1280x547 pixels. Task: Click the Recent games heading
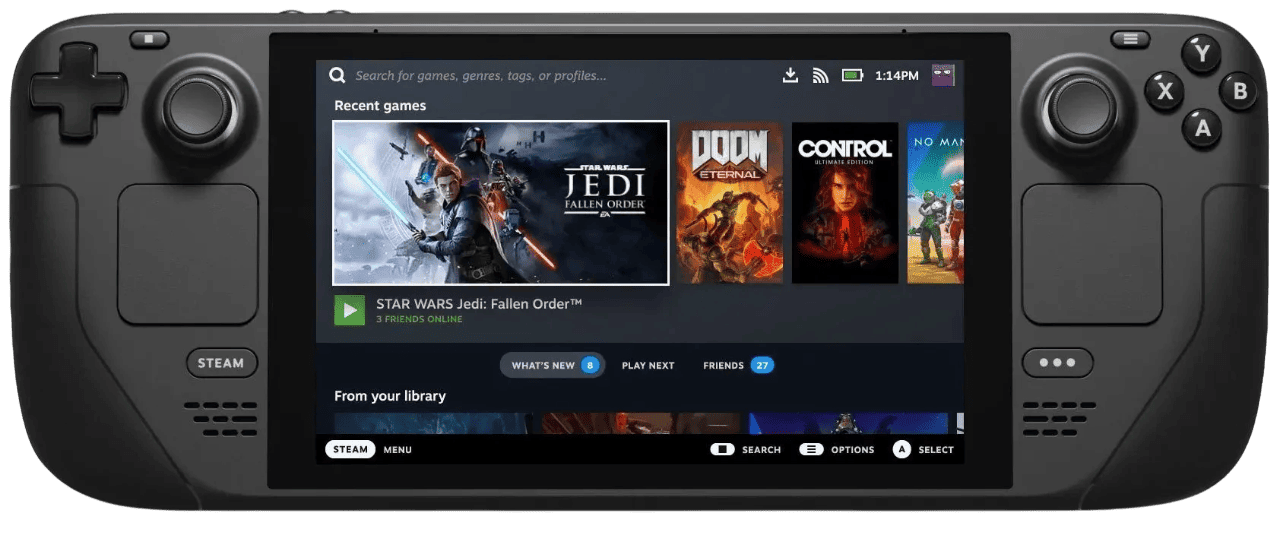tap(380, 105)
